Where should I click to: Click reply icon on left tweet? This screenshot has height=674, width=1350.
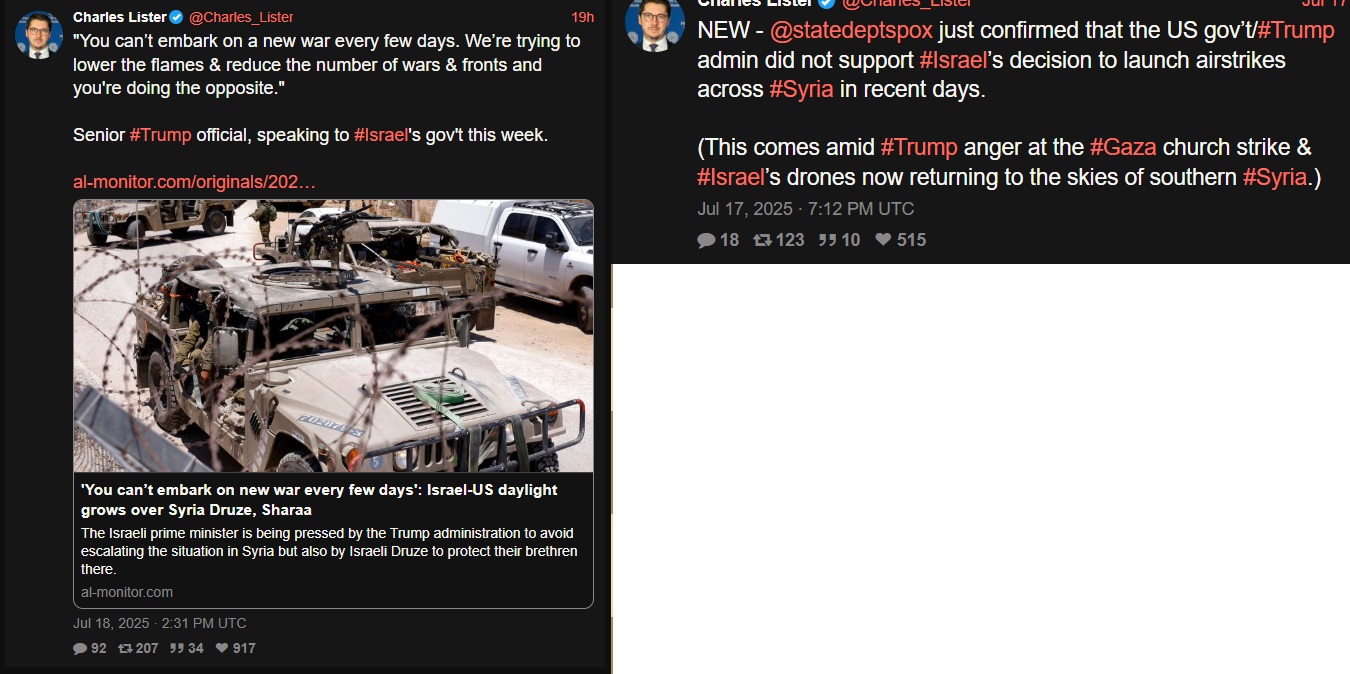(x=80, y=648)
